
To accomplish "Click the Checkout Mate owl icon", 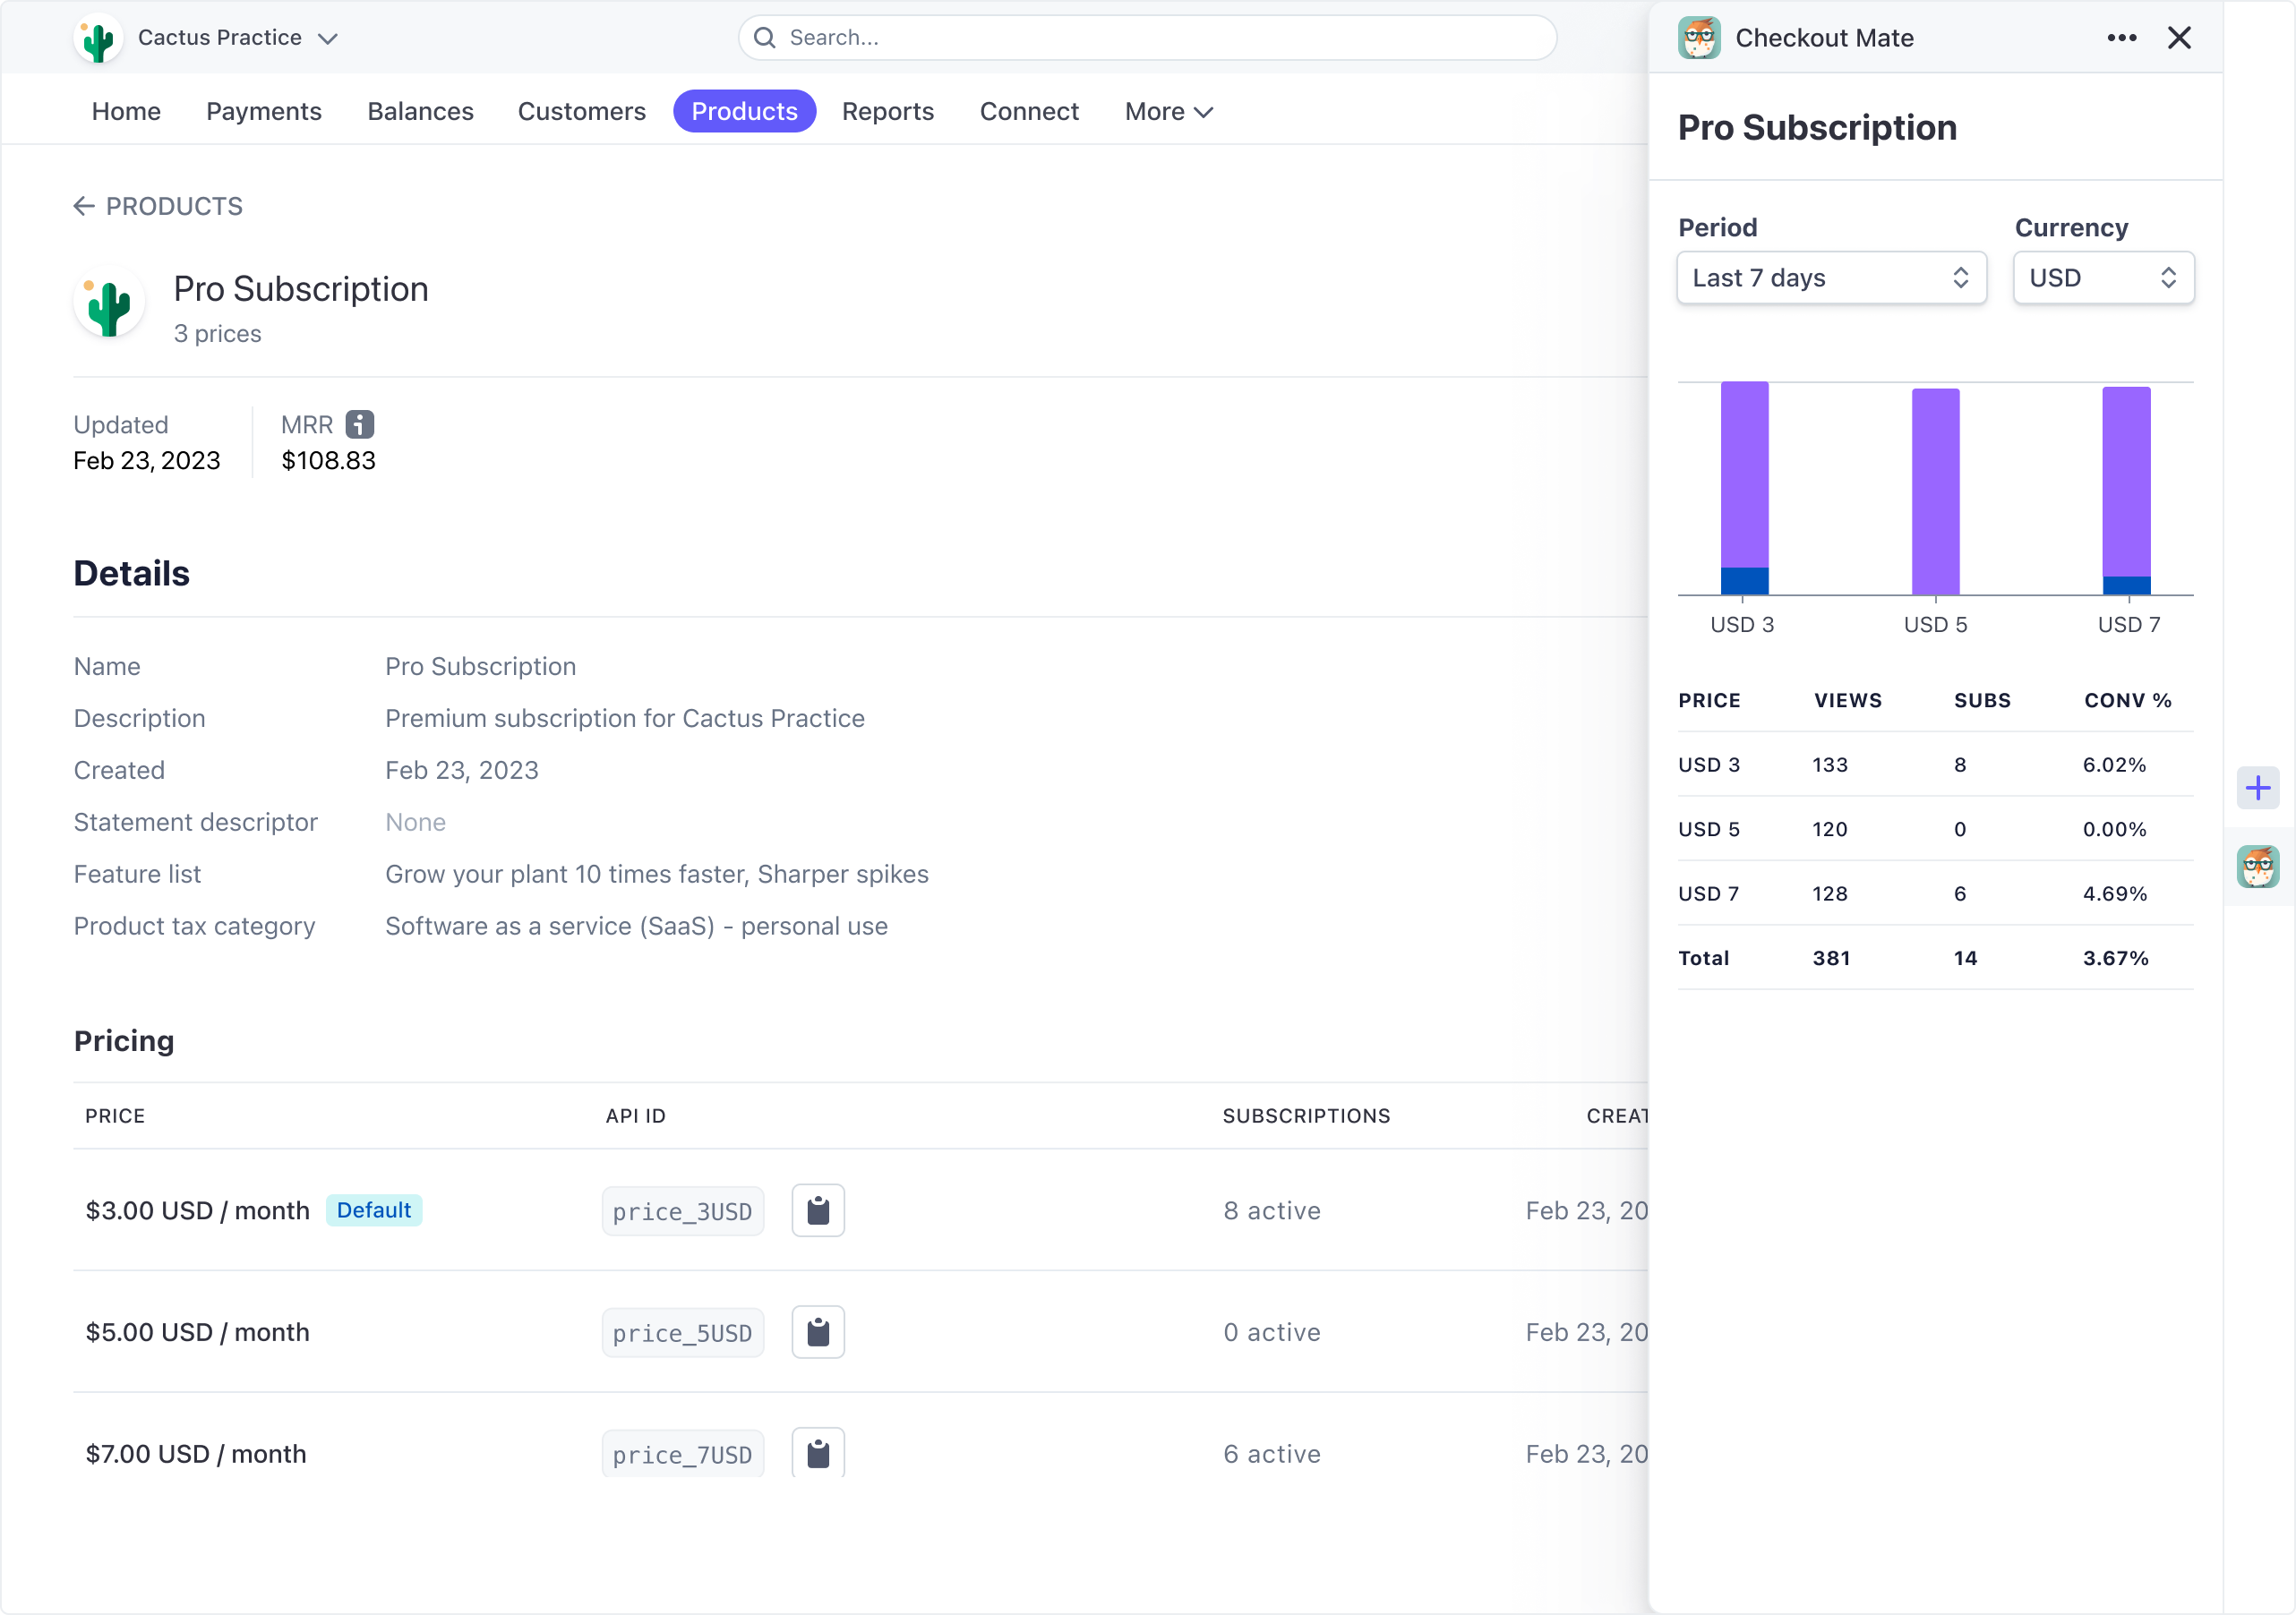I will (x=1700, y=37).
